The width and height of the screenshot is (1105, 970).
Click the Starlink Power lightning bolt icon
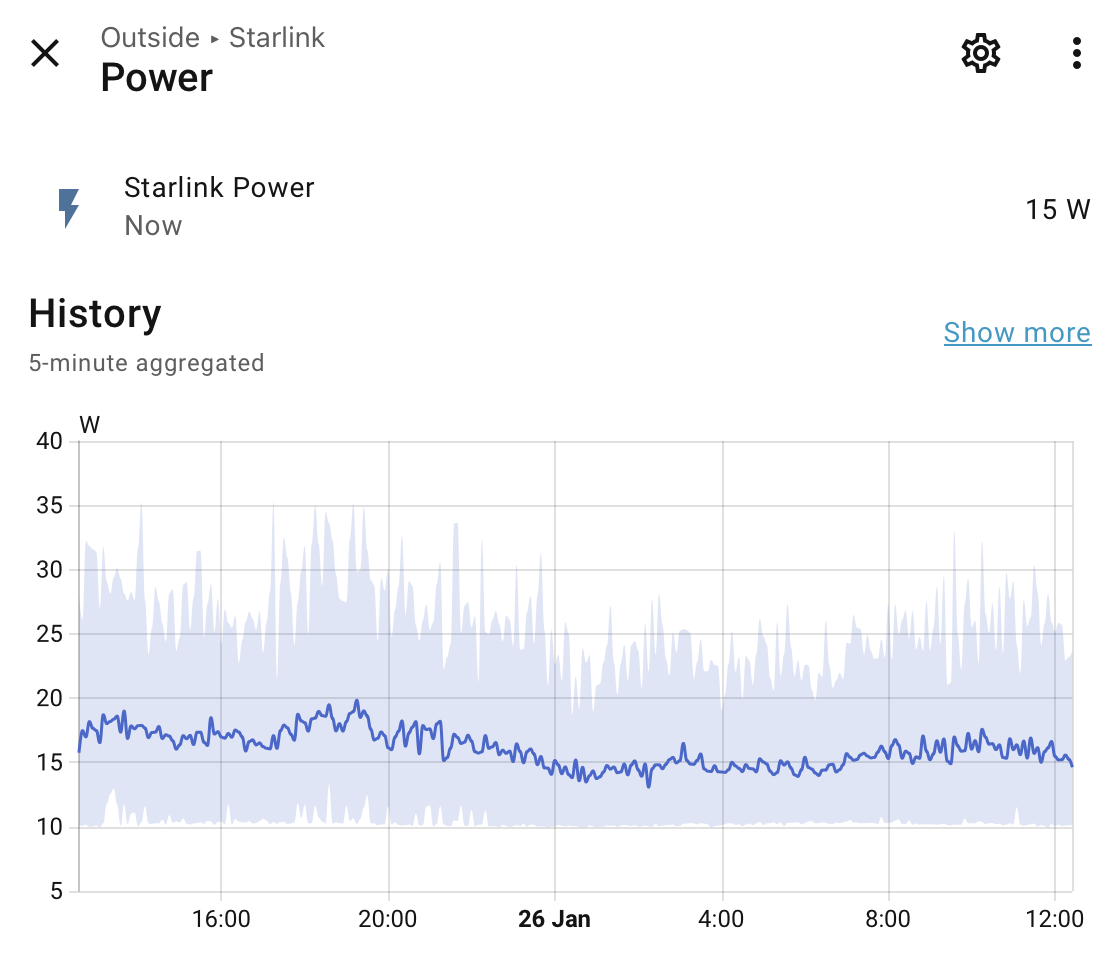tap(69, 207)
